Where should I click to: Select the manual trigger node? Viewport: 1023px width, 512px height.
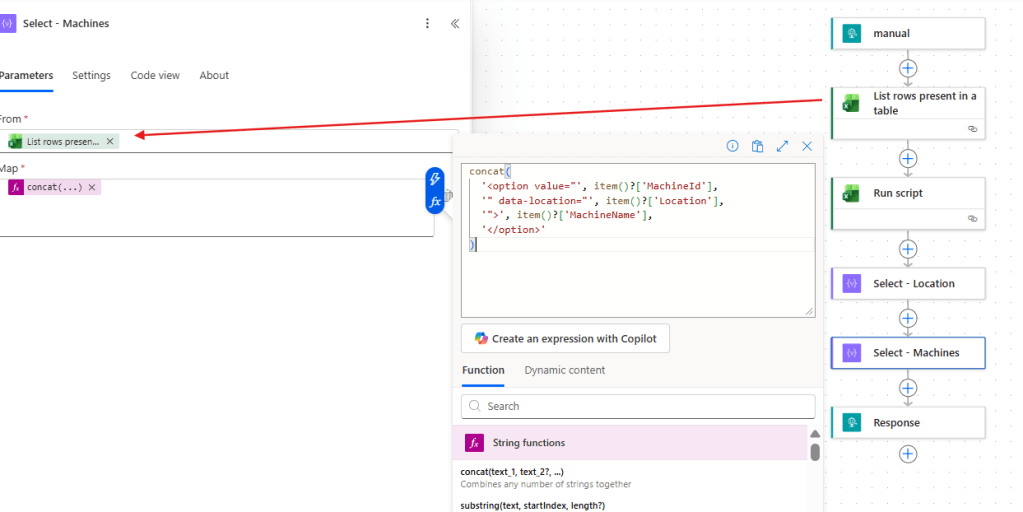click(908, 33)
